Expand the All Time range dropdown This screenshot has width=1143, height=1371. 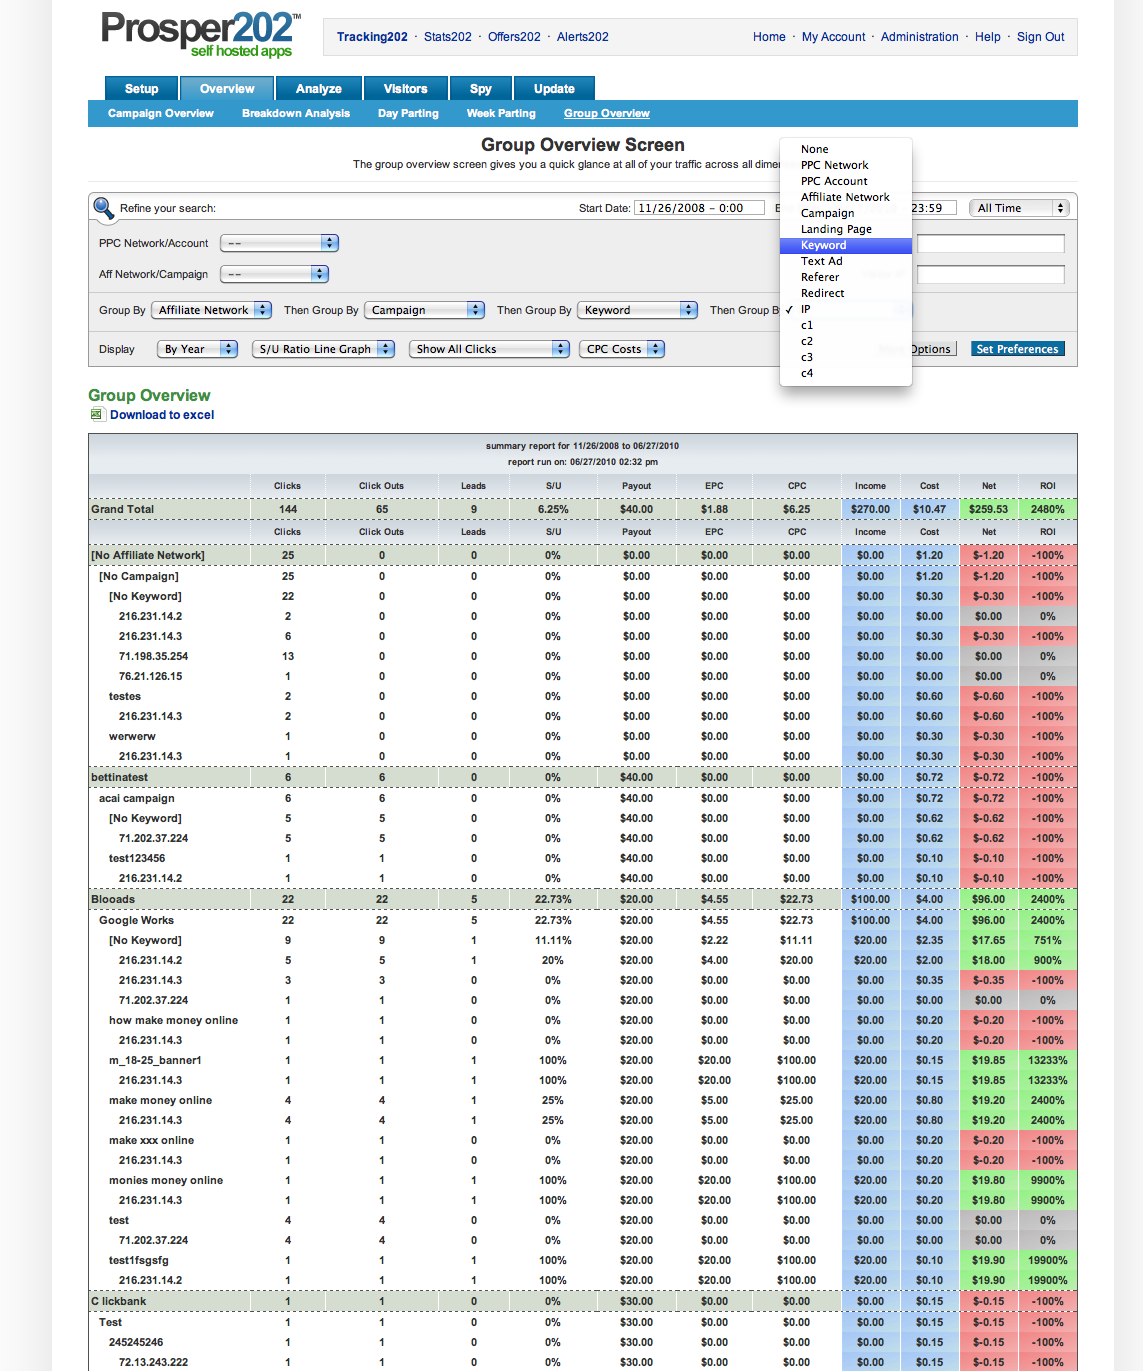(1019, 208)
